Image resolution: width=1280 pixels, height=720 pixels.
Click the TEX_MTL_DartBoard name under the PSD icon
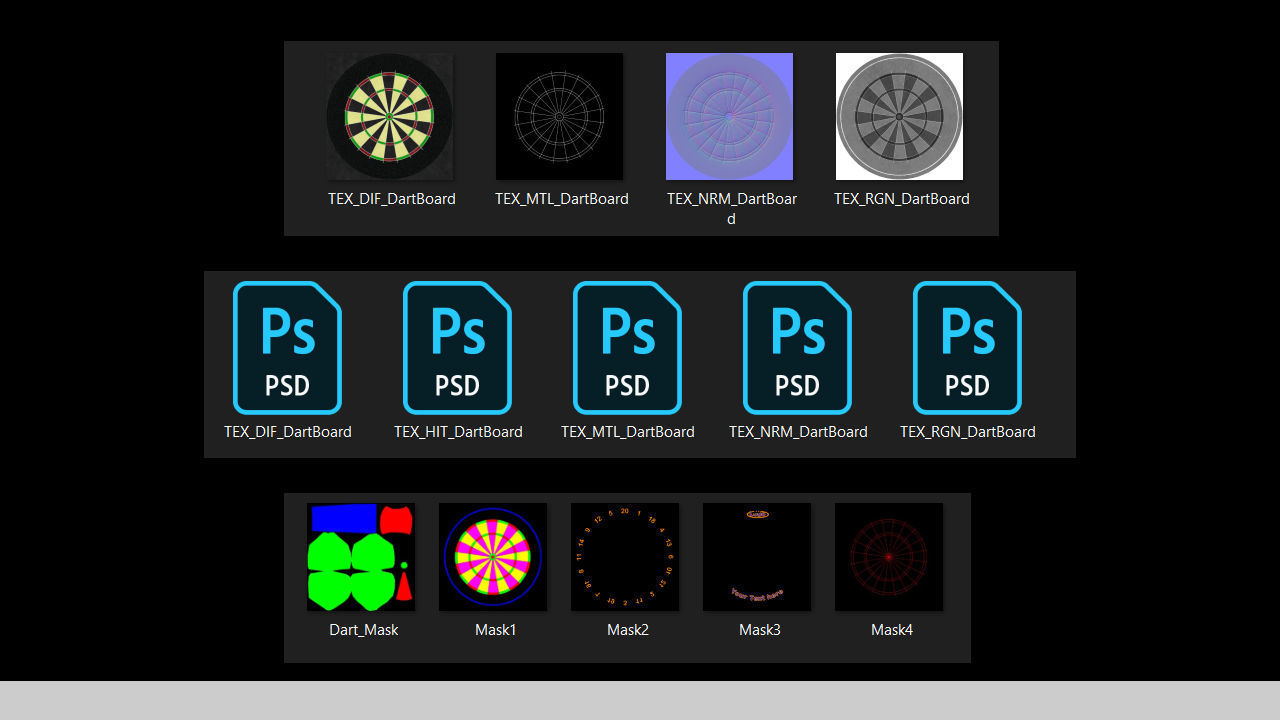coord(628,432)
